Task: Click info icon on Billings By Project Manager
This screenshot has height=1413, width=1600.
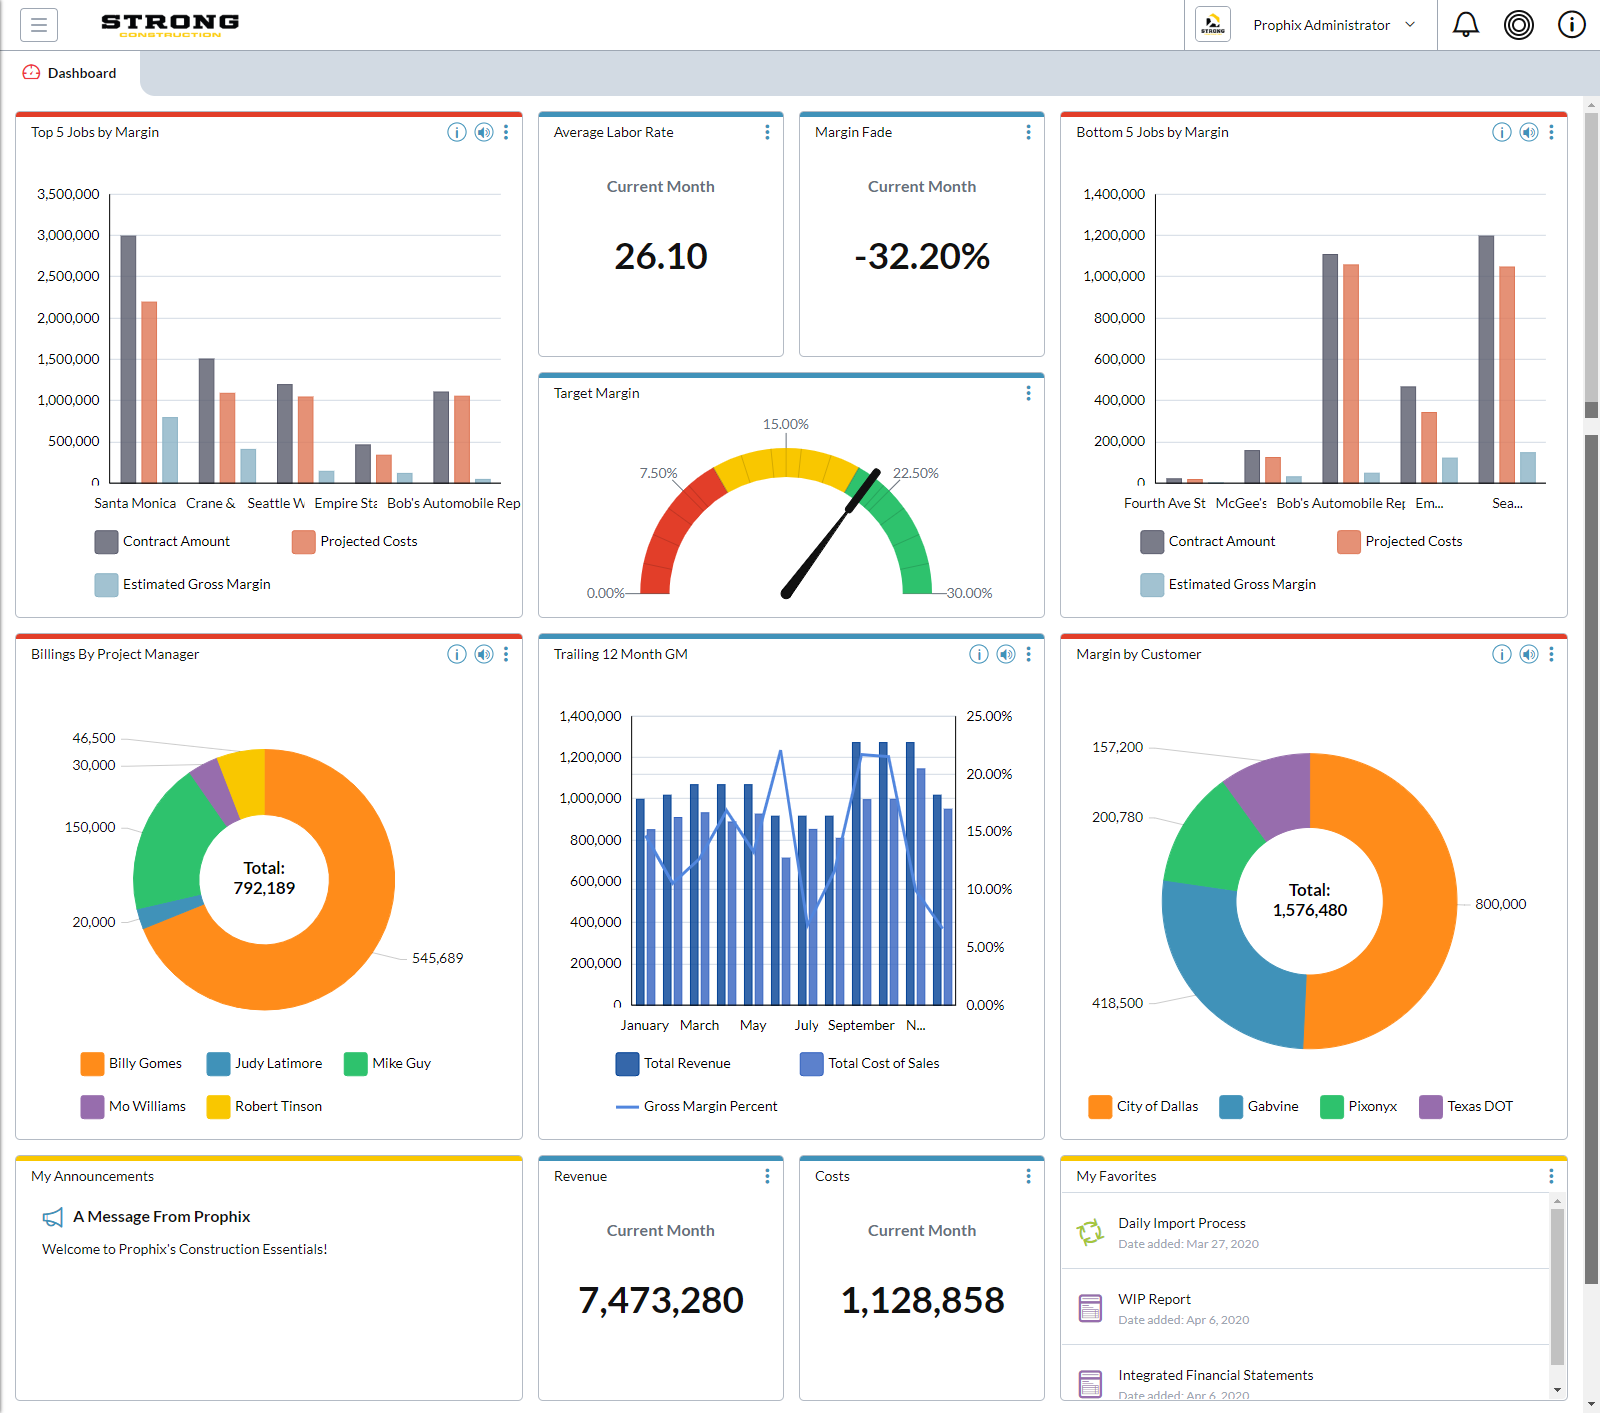Action: (457, 654)
